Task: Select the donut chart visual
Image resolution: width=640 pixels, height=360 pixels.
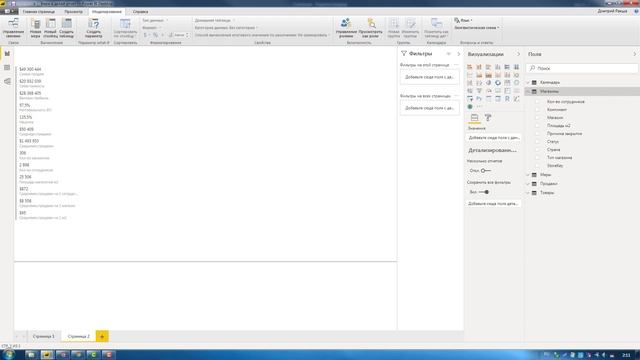Action: (498, 83)
